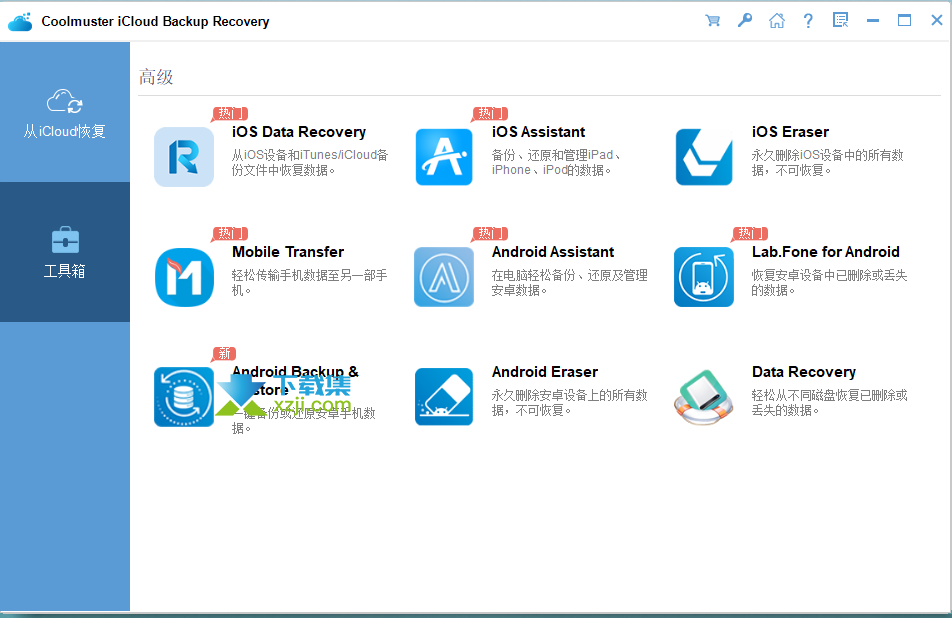Image resolution: width=952 pixels, height=618 pixels.
Task: Click the toolbox briefcase icon in sidebar
Action: point(65,239)
